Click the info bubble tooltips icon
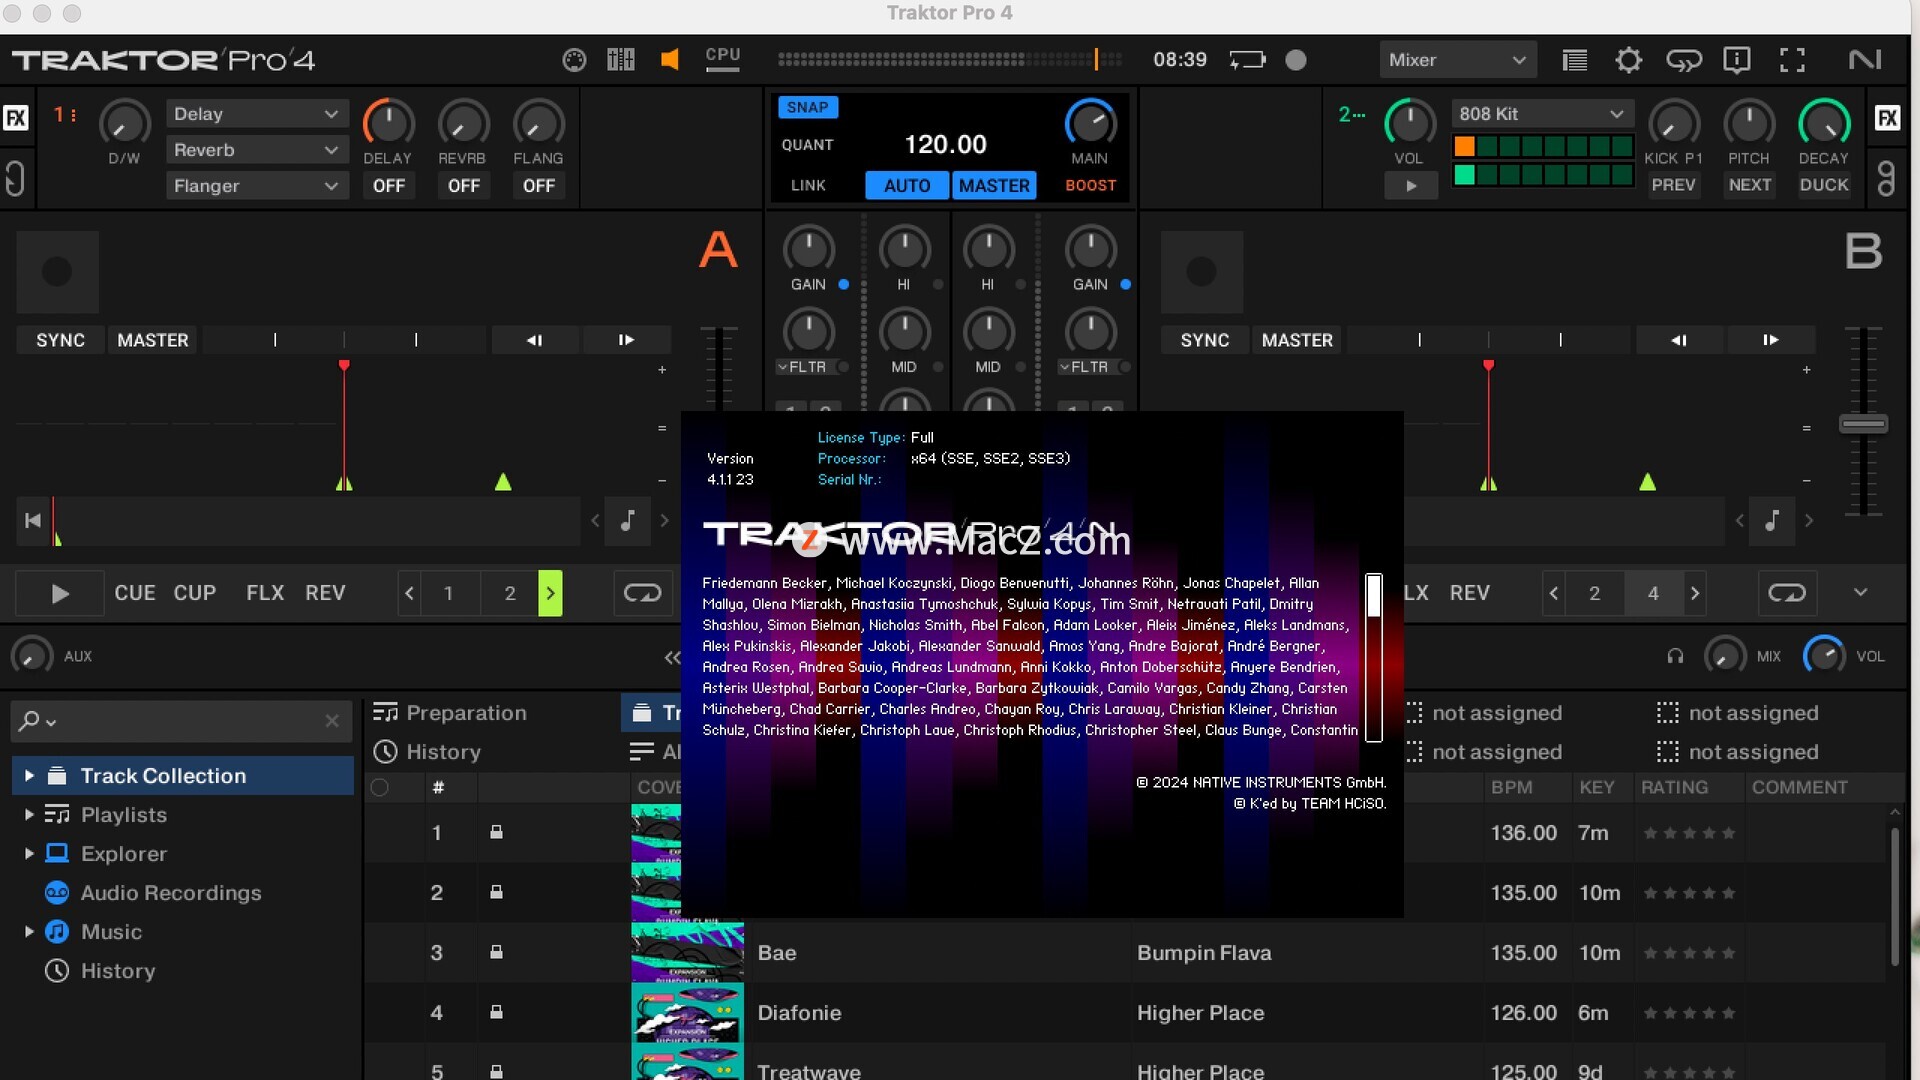This screenshot has height=1080, width=1920. point(1737,60)
